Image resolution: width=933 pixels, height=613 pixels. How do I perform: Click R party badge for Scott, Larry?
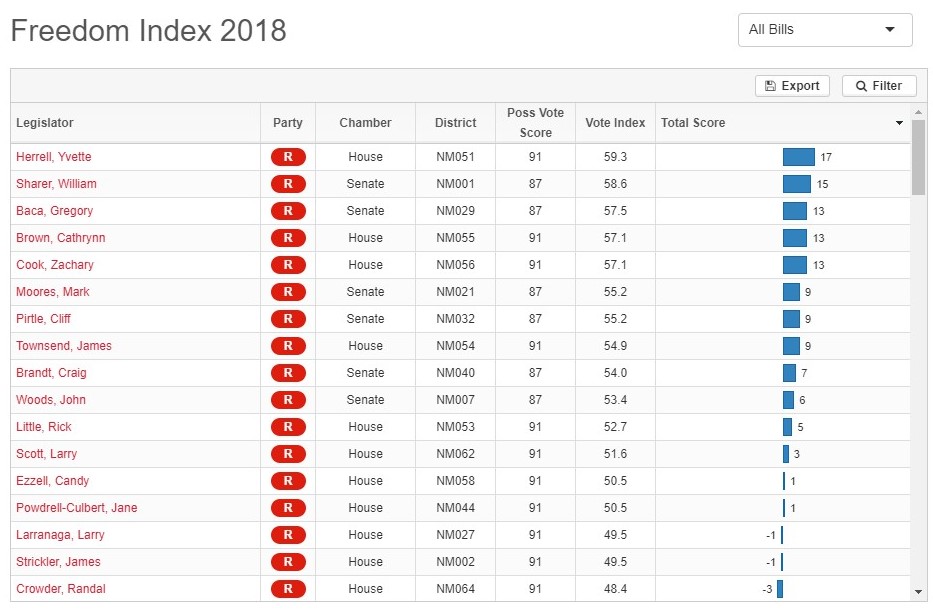tap(288, 454)
